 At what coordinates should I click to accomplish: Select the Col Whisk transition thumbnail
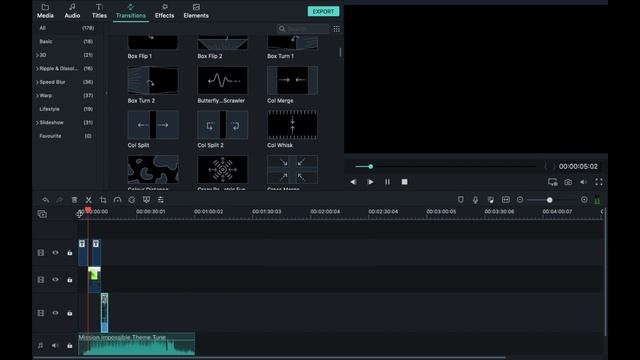click(x=292, y=124)
